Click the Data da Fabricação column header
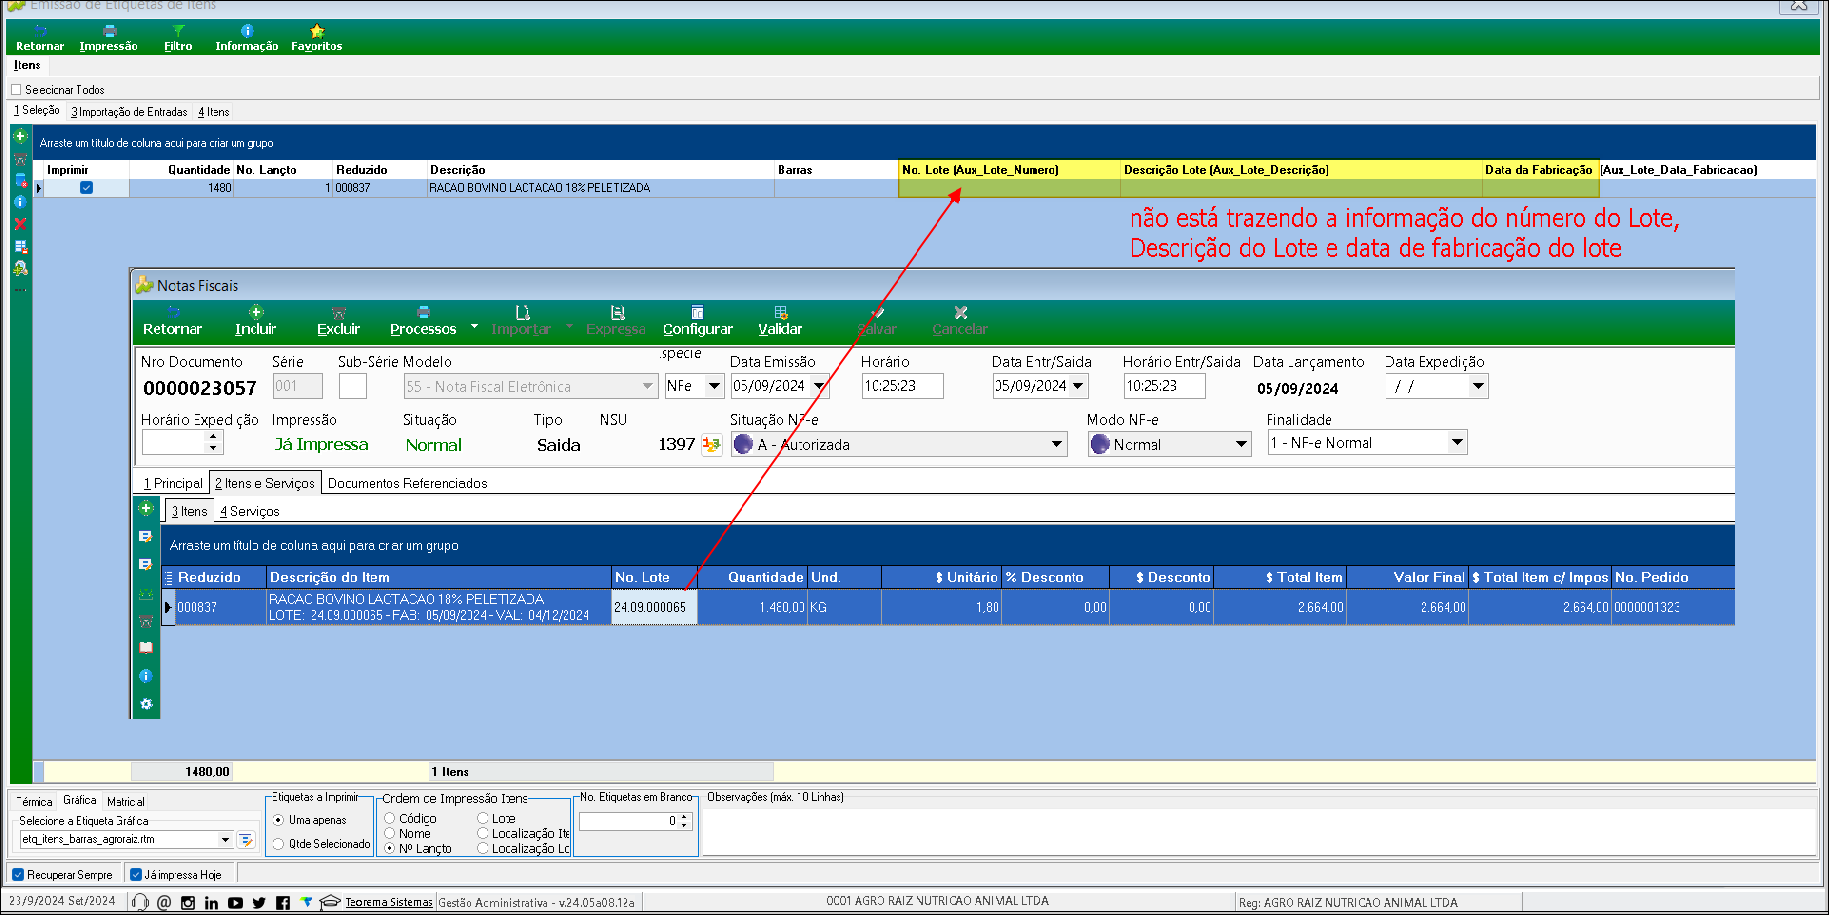Image resolution: width=1829 pixels, height=915 pixels. click(x=1540, y=170)
